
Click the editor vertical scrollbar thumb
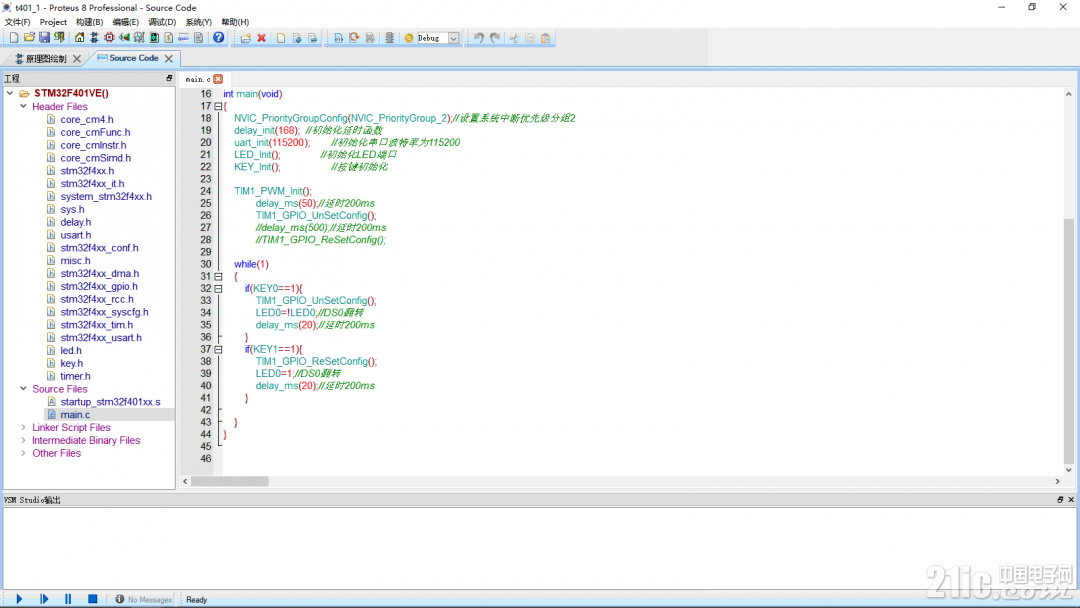[x=1068, y=341]
